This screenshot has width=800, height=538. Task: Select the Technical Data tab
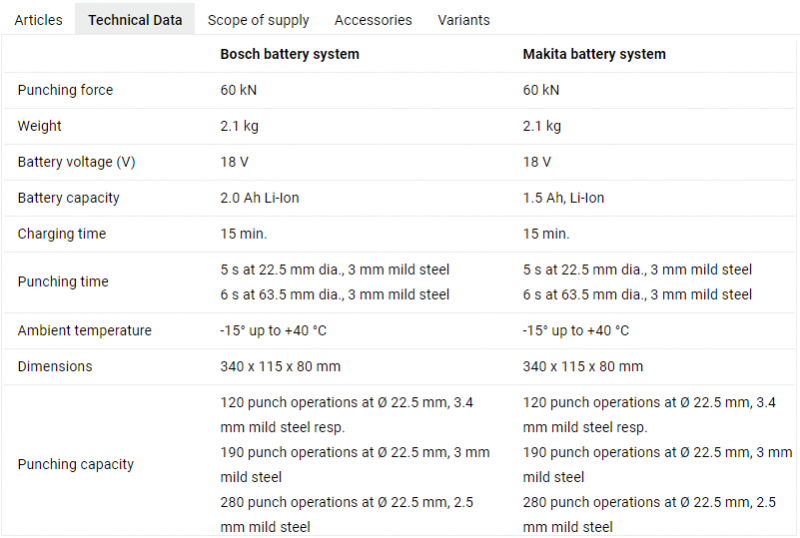pos(135,20)
